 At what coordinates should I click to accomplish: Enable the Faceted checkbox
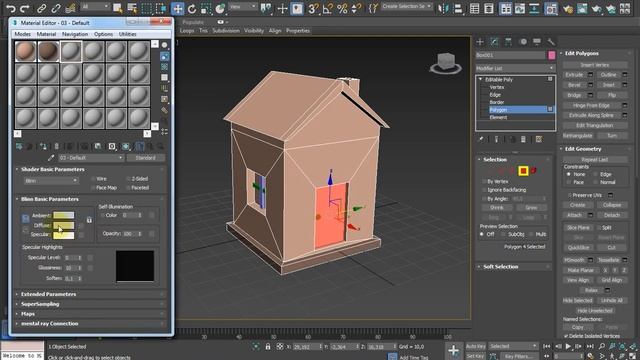tap(128, 188)
